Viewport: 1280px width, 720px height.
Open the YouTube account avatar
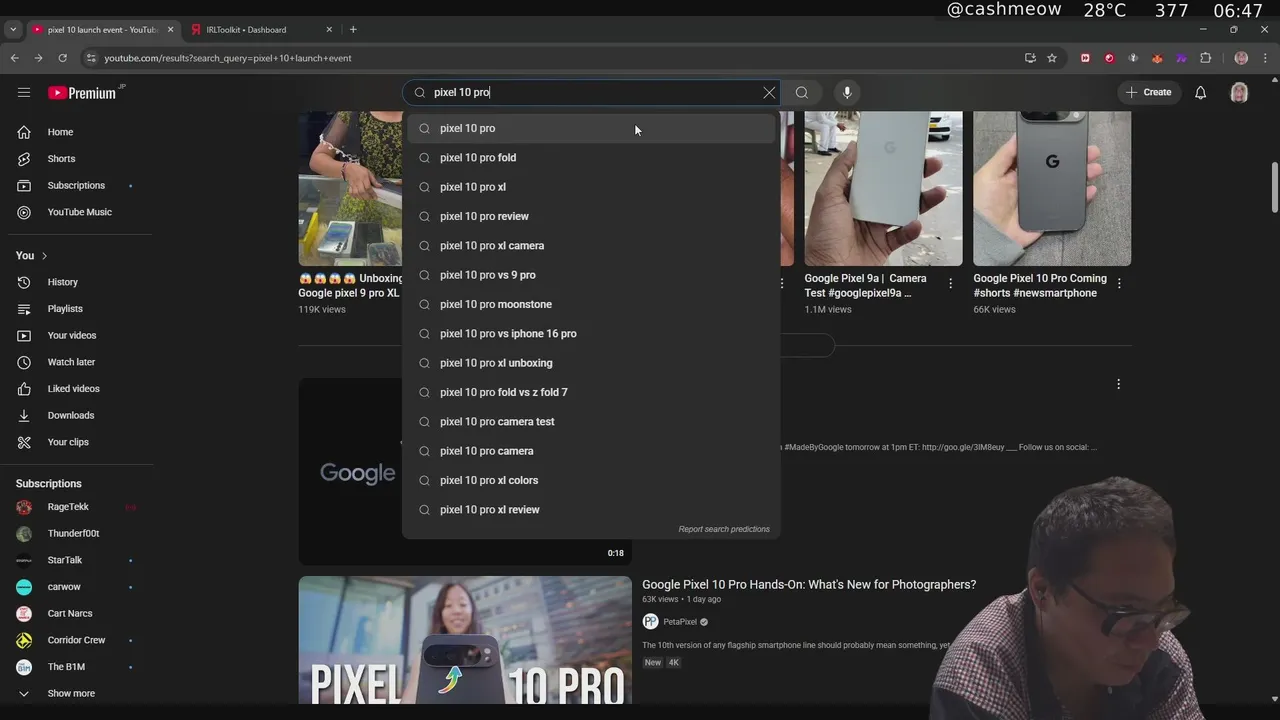1239,92
